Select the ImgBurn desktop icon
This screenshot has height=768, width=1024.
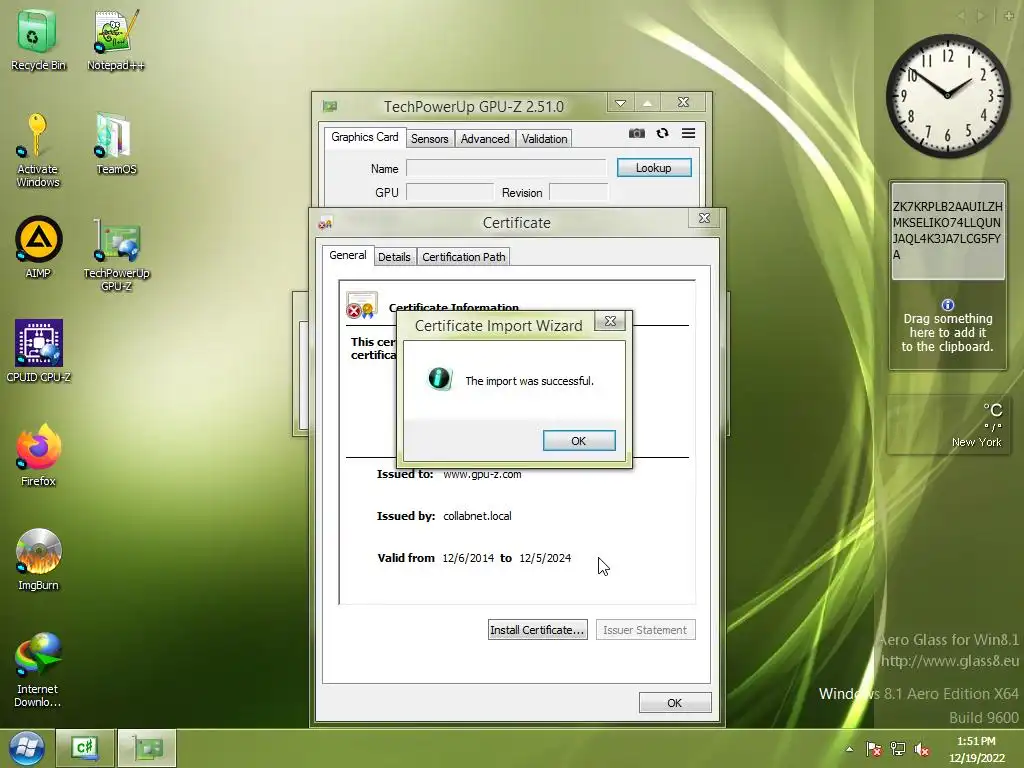[38, 560]
